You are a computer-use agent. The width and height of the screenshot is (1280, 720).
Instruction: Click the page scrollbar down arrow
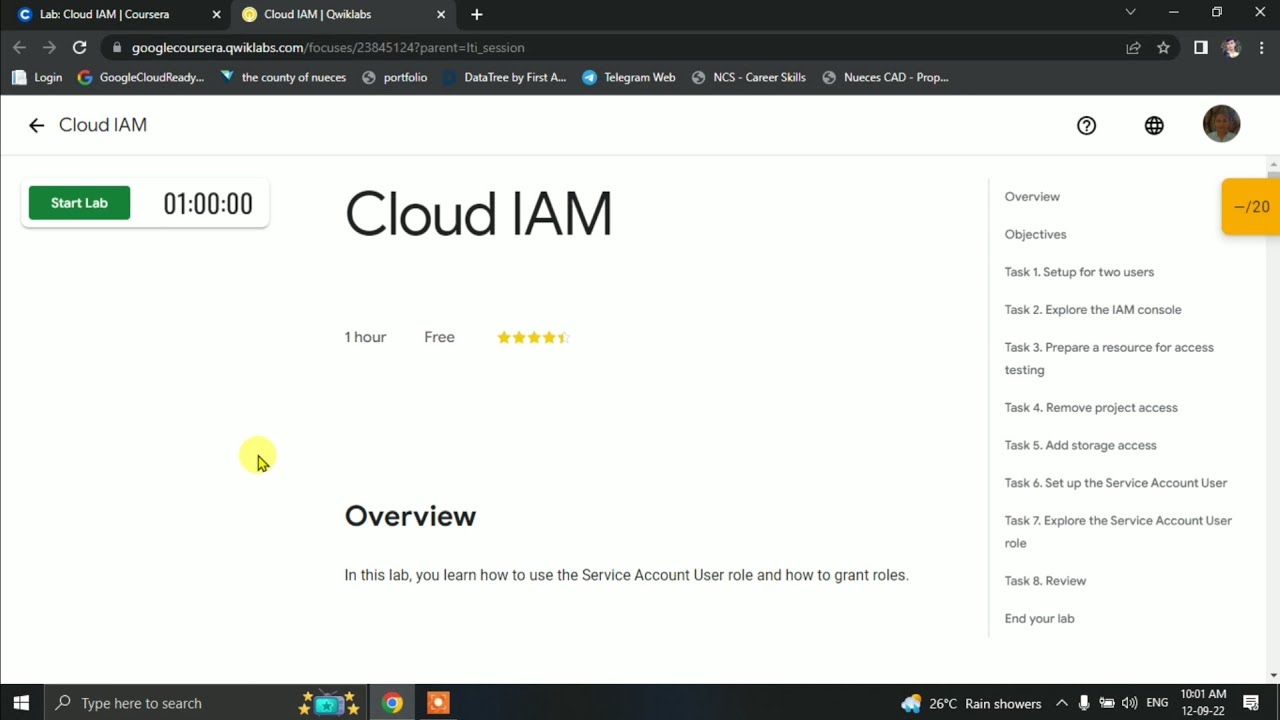1273,675
